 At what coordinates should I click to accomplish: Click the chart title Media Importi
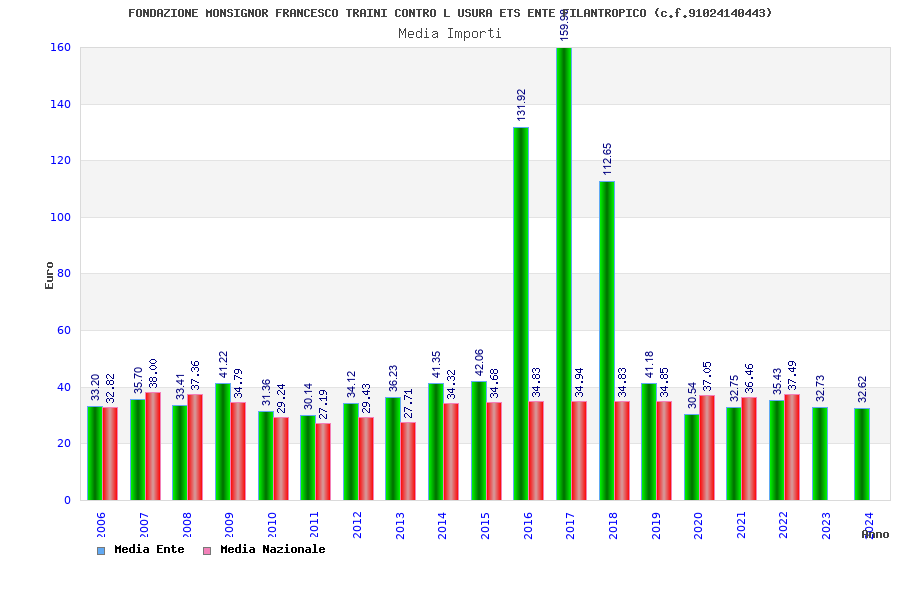tap(450, 33)
